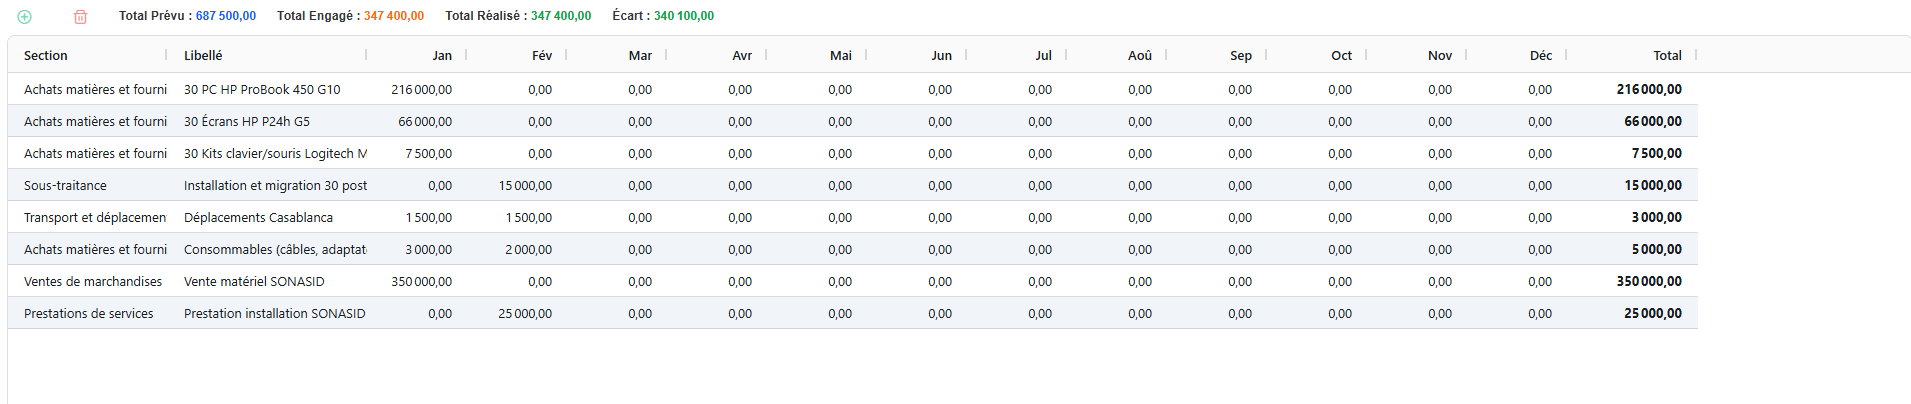The width and height of the screenshot is (1911, 404).
Task: Sort by the Section column header
Action: tap(46, 56)
